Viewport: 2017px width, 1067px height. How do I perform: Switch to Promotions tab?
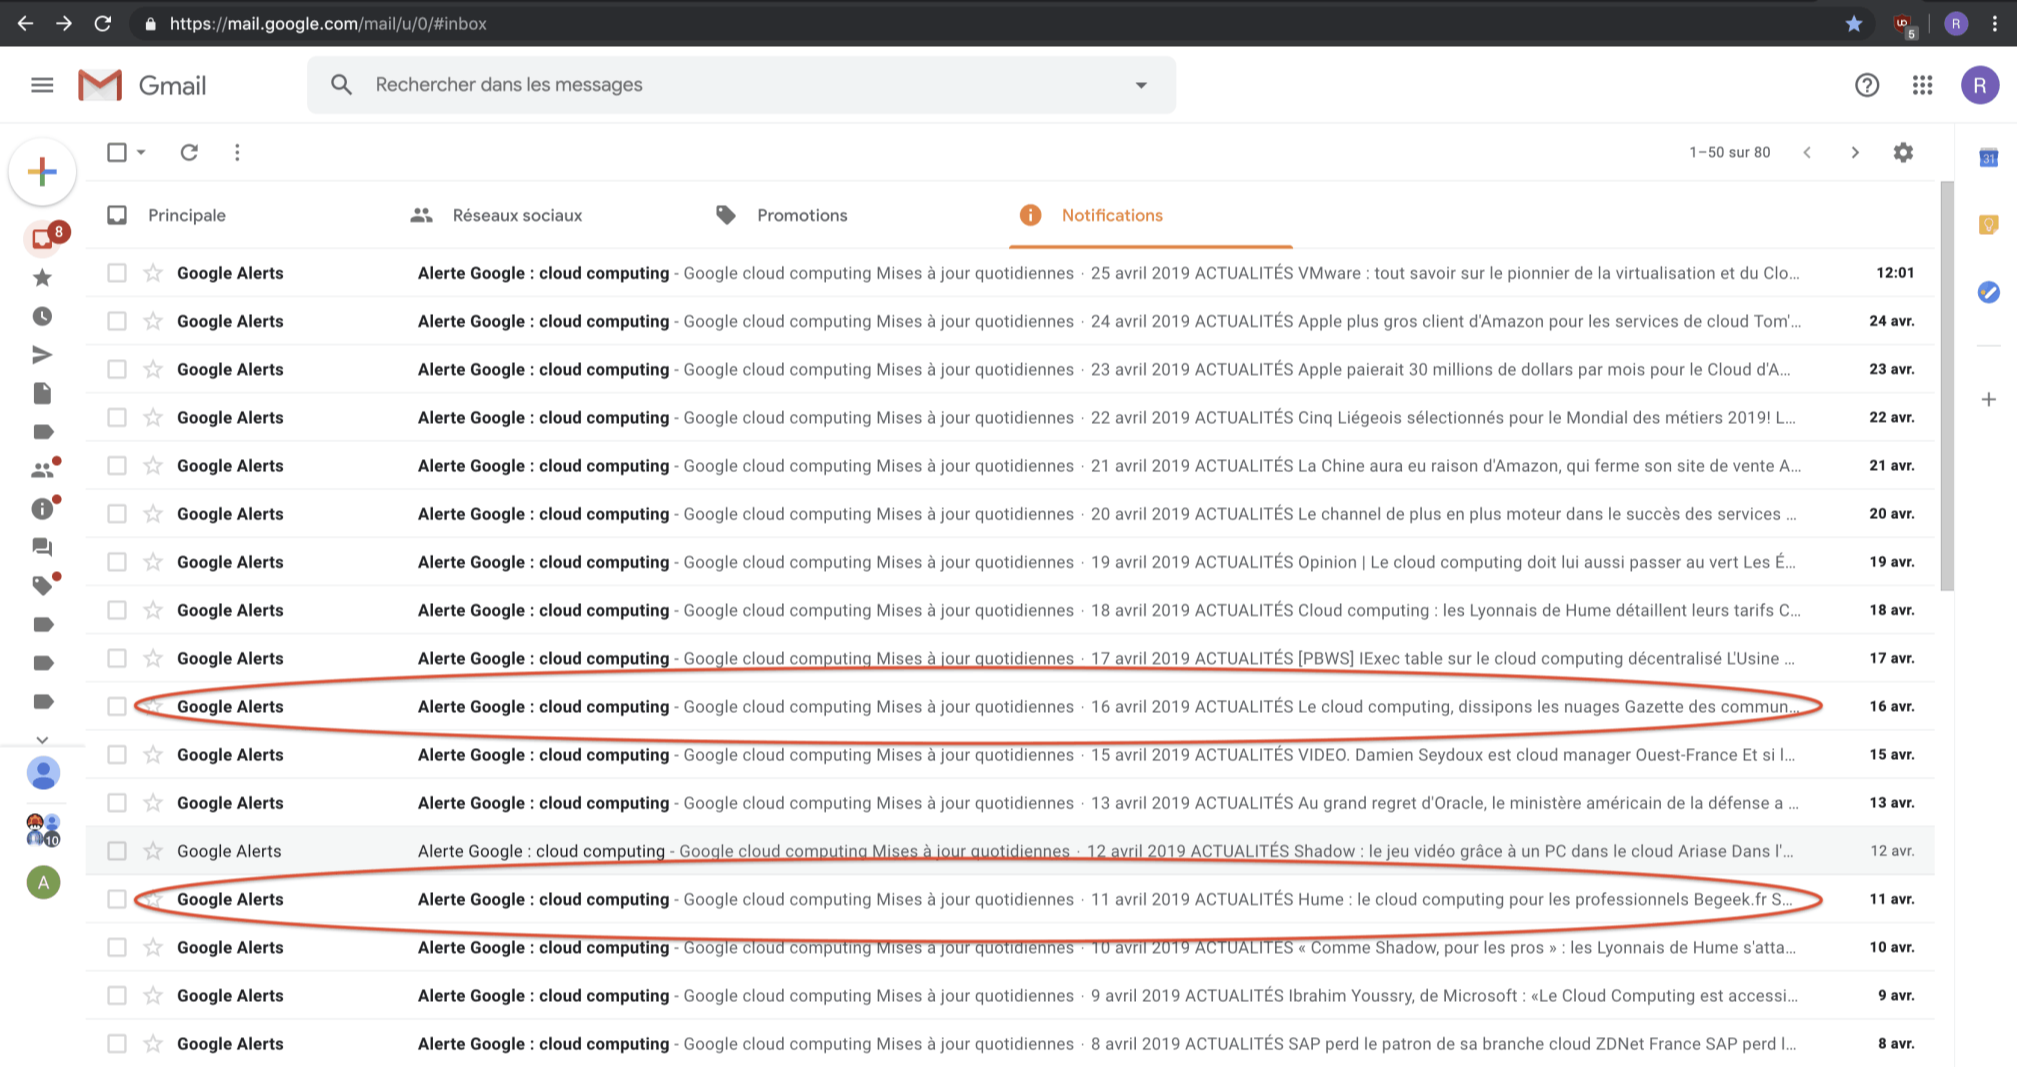coord(802,215)
